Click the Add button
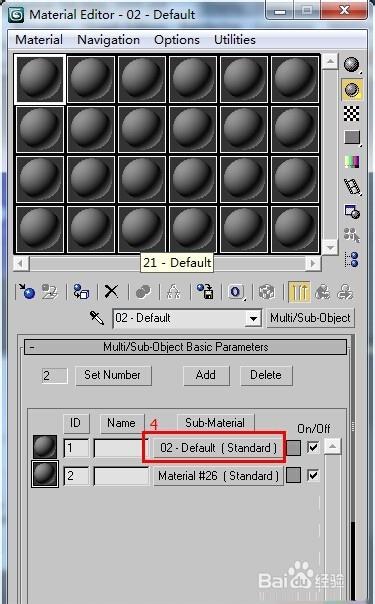Screen dimensions: 375x604 pyautogui.click(x=206, y=375)
